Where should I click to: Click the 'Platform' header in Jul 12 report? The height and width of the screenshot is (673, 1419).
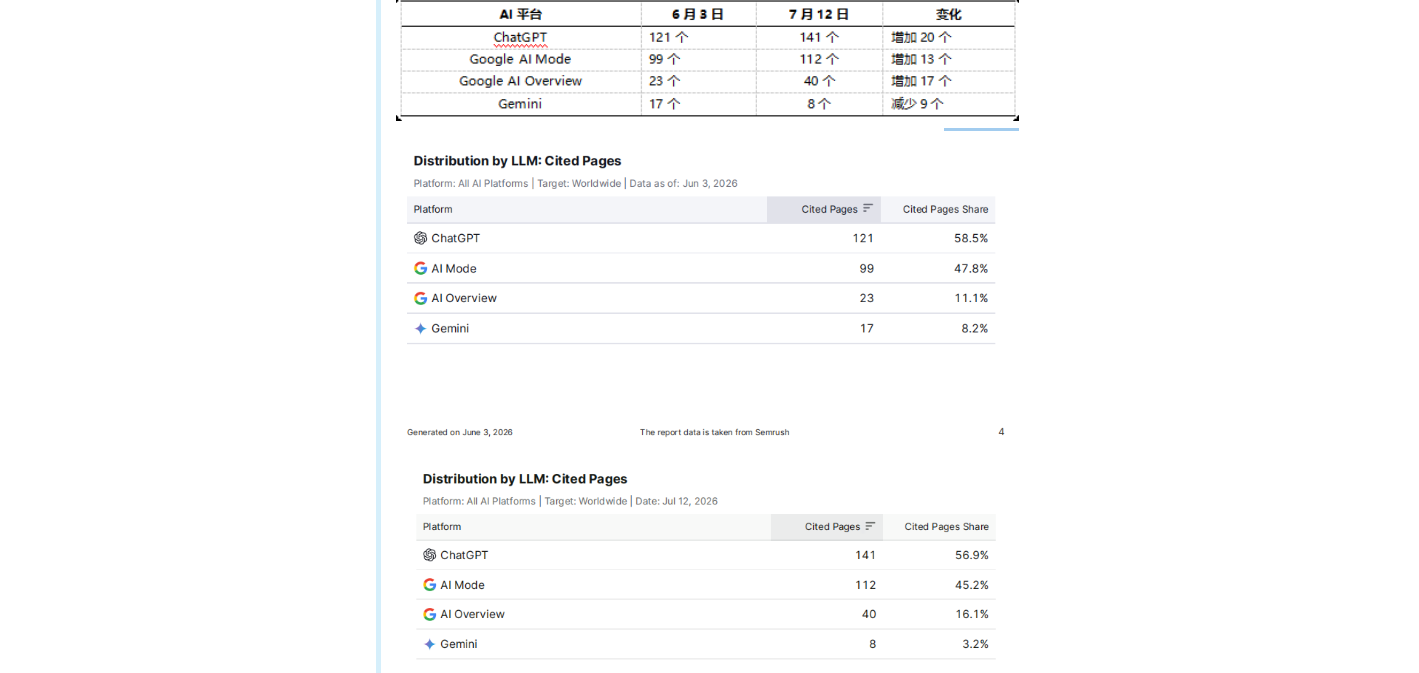(x=442, y=526)
